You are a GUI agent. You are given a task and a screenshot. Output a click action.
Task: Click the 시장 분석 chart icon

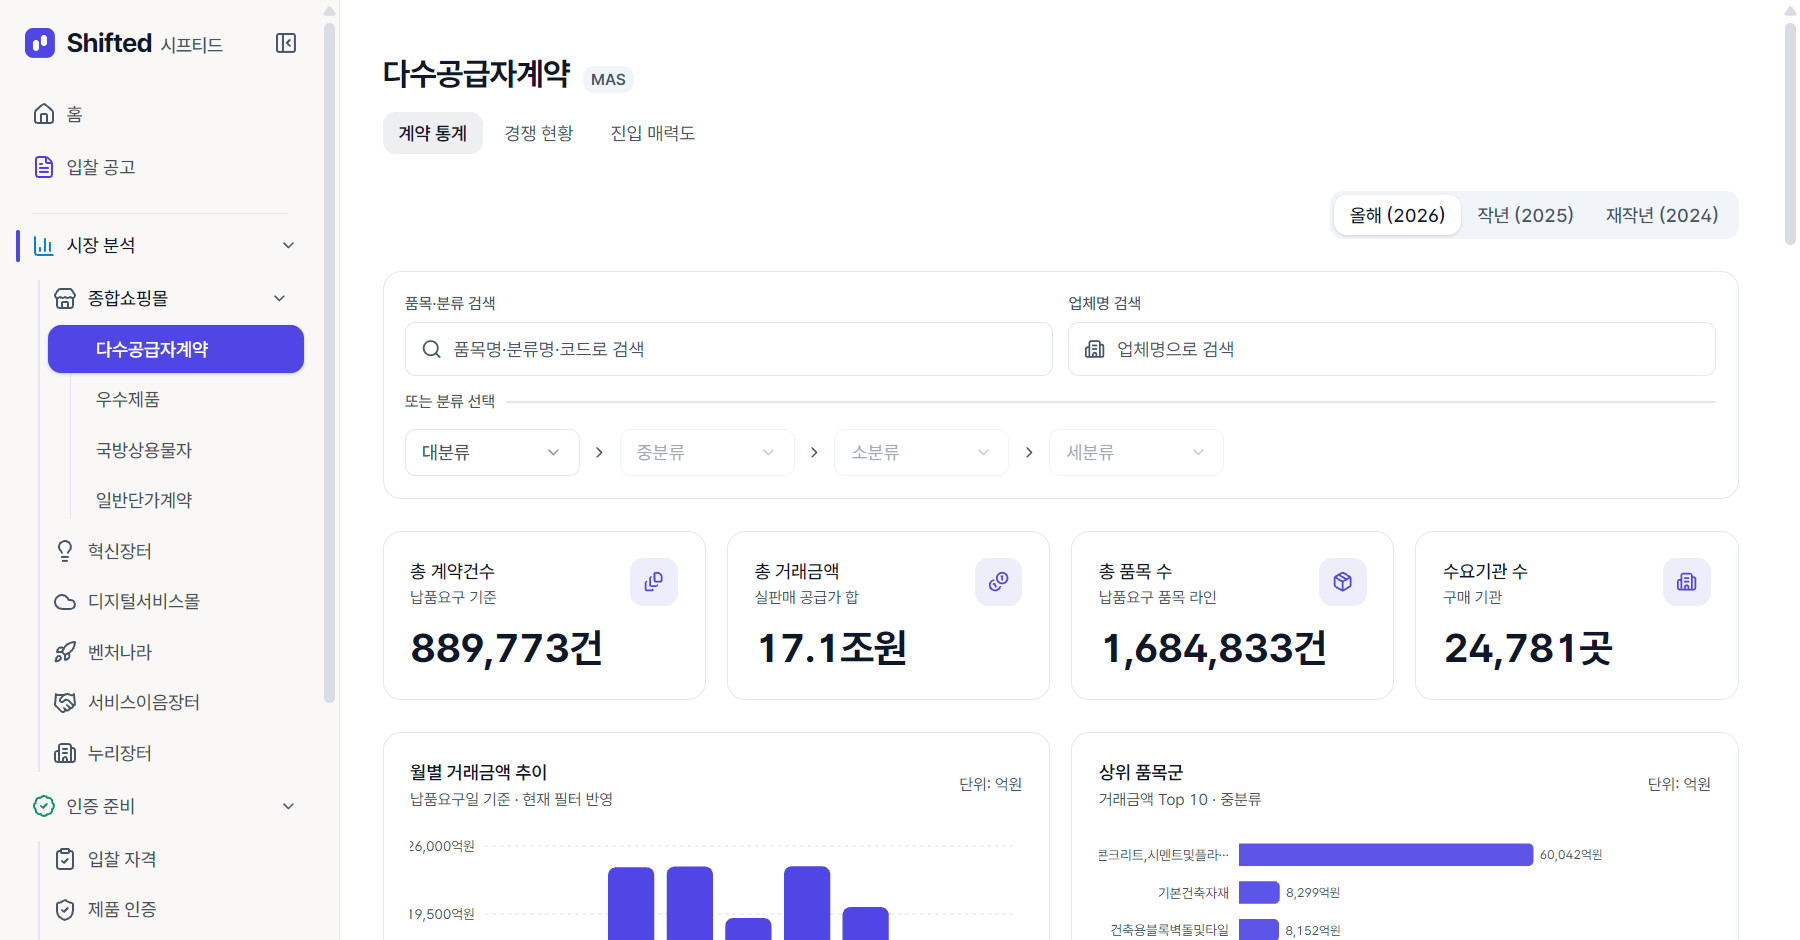[x=44, y=245]
